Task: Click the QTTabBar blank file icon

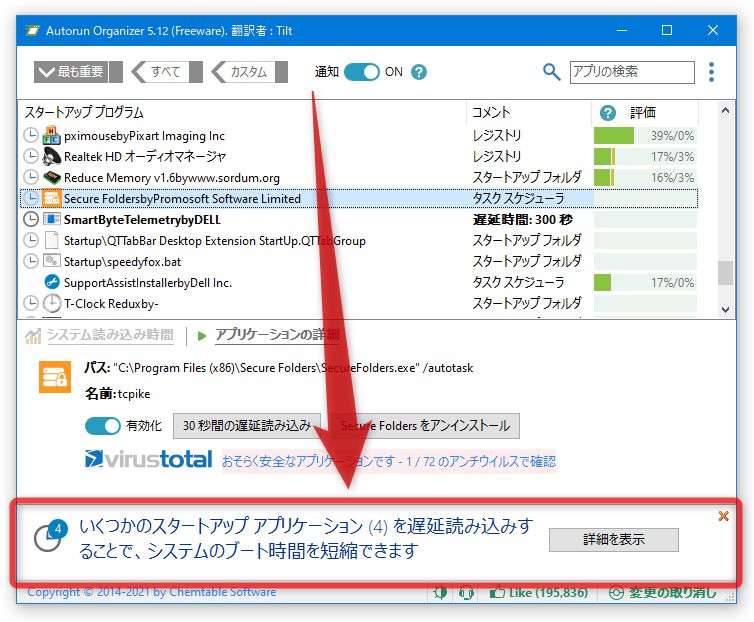Action: (x=51, y=240)
